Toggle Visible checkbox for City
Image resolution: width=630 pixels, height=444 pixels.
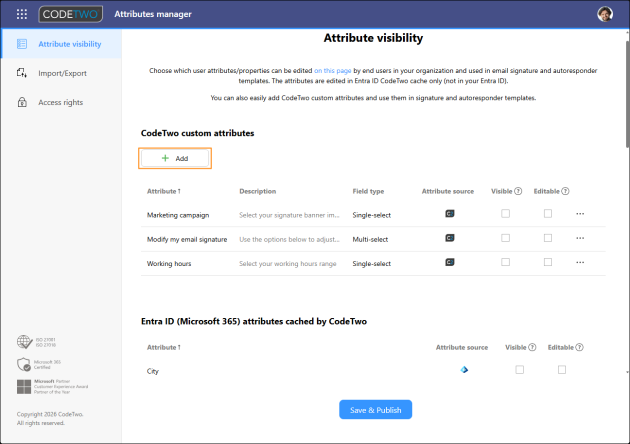pos(520,370)
